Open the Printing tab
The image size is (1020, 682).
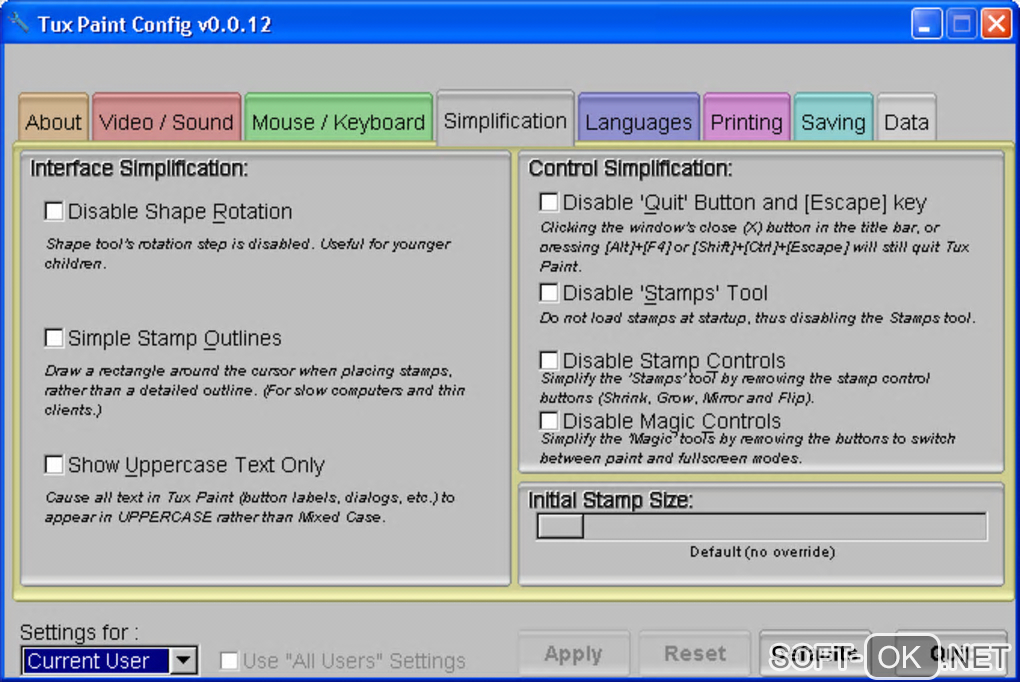coord(746,118)
